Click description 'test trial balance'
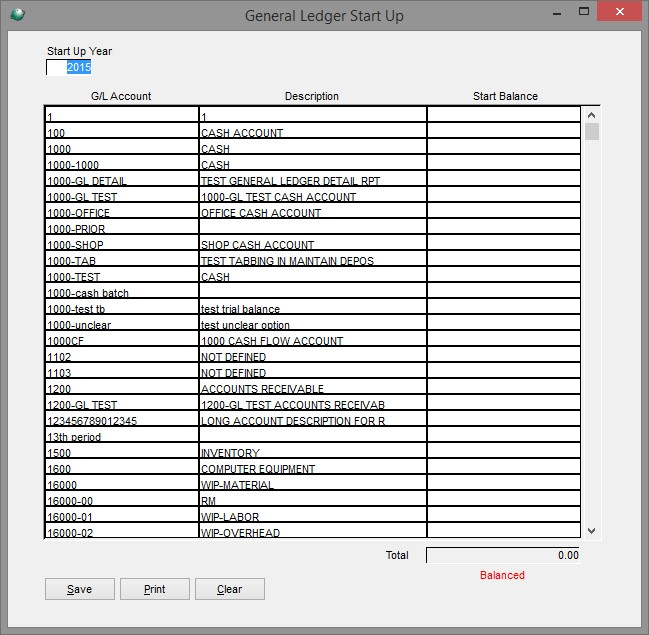The image size is (649, 635). (313, 307)
